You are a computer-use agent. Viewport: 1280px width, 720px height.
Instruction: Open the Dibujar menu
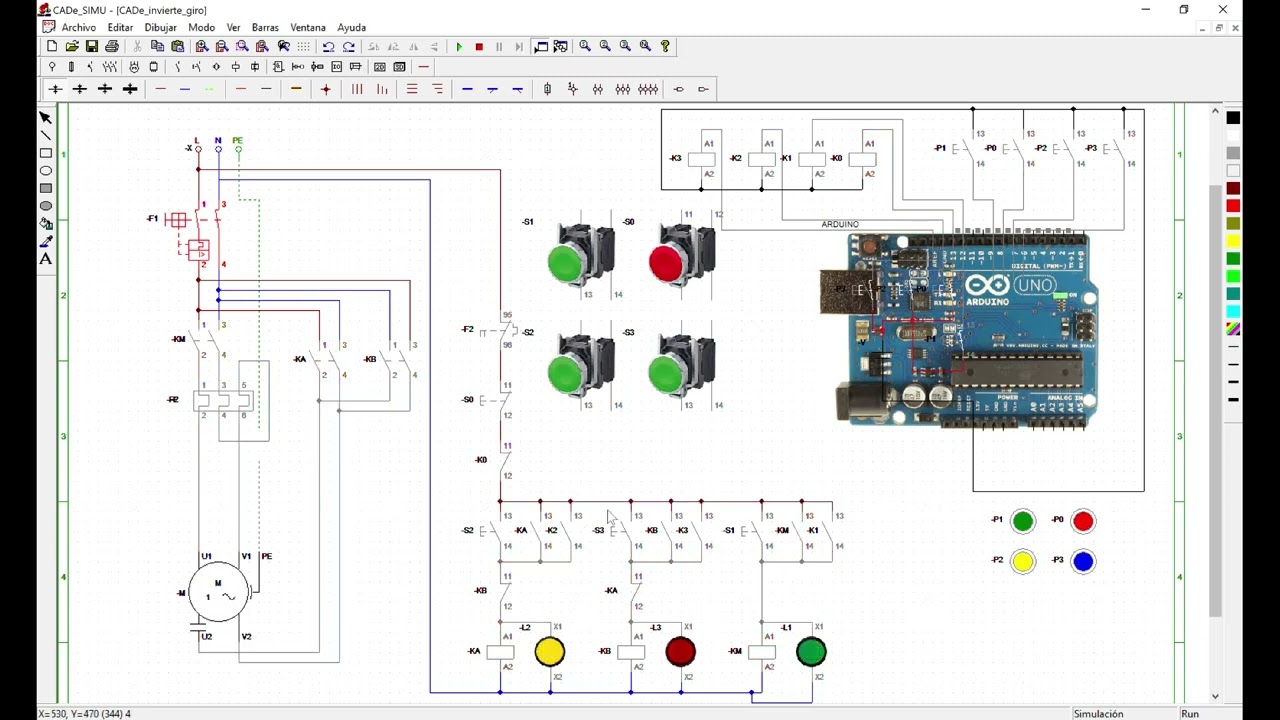point(160,28)
